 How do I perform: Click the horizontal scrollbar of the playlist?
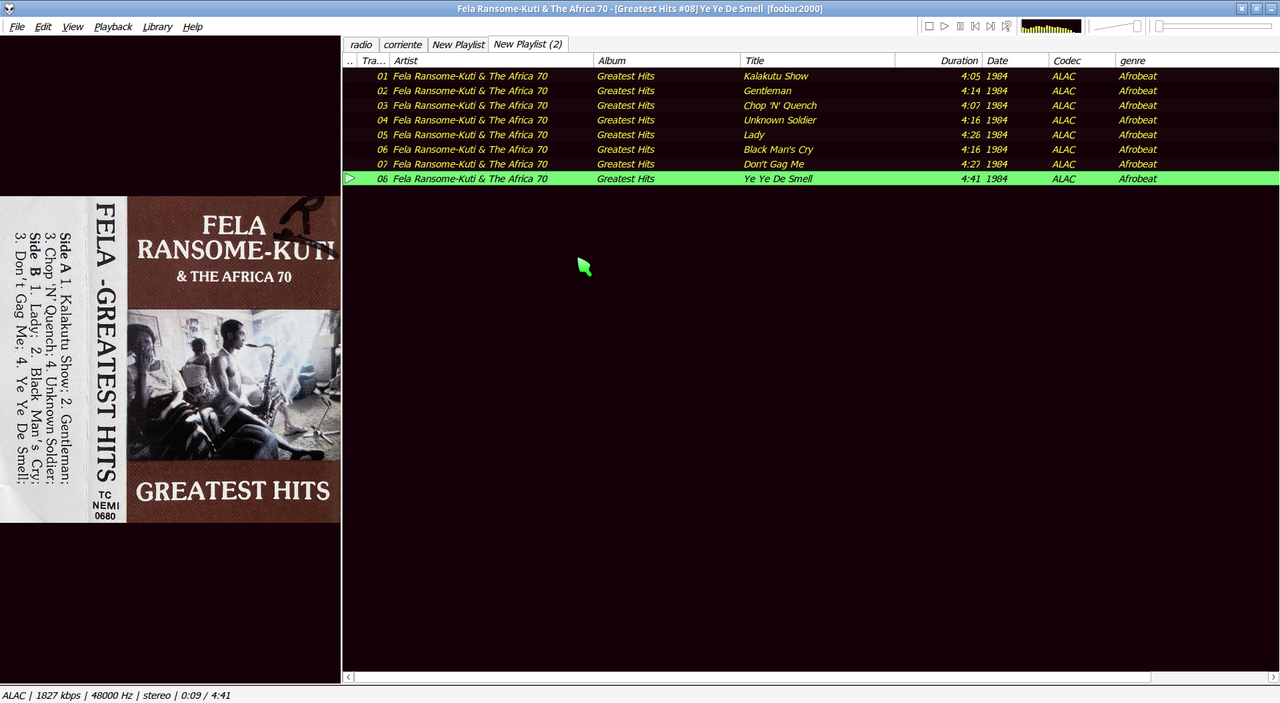752,677
